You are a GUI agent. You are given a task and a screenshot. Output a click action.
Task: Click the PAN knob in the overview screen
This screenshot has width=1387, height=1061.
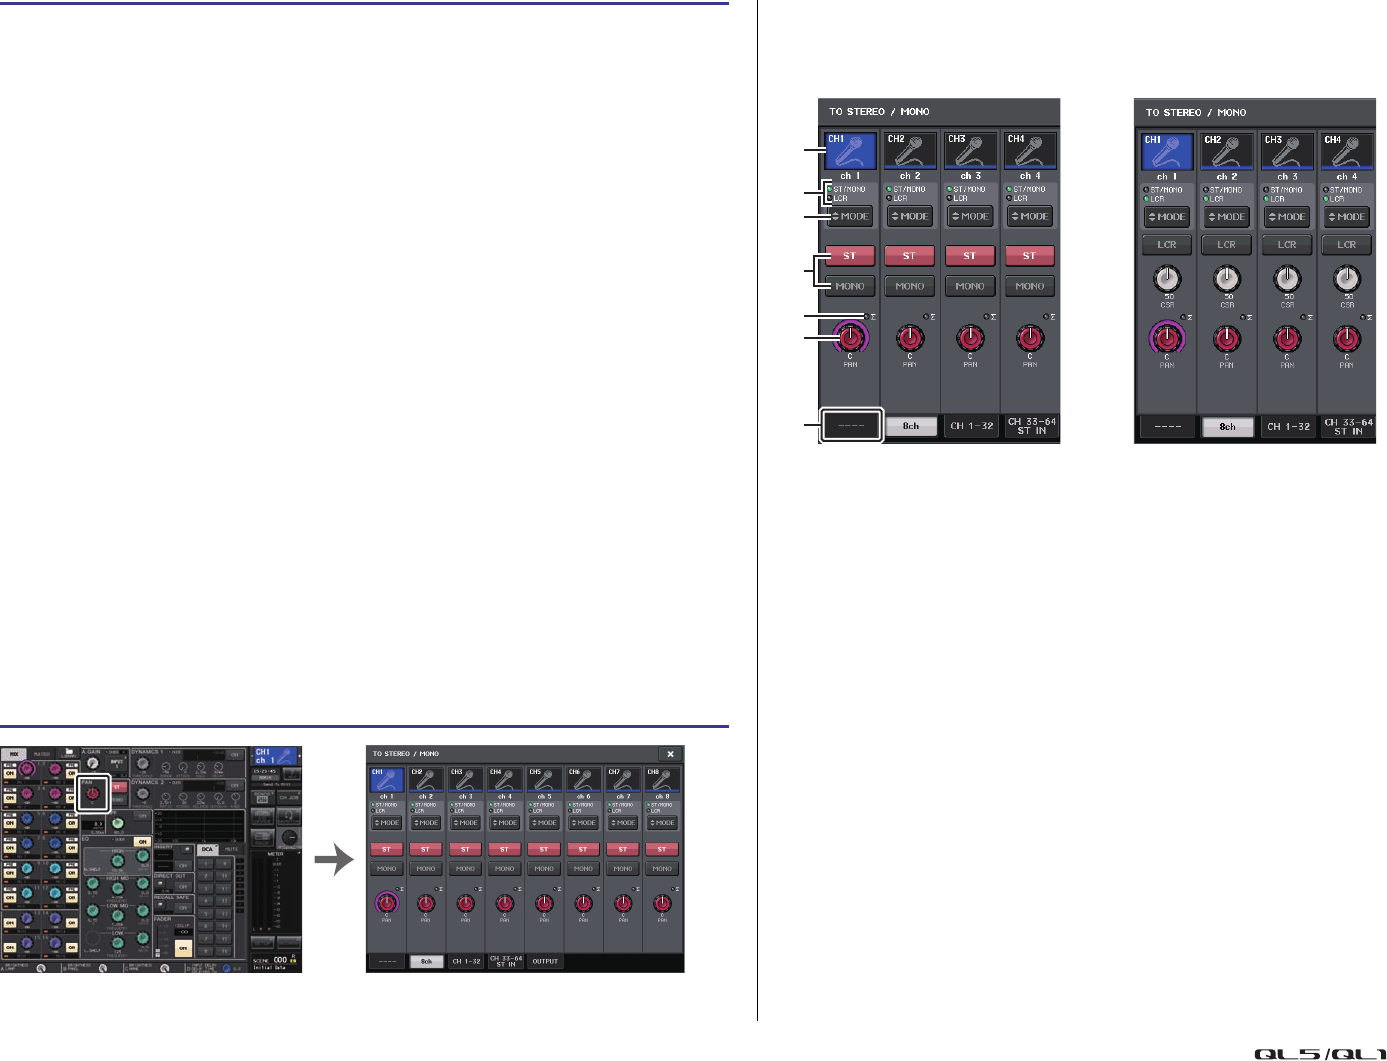tap(92, 794)
